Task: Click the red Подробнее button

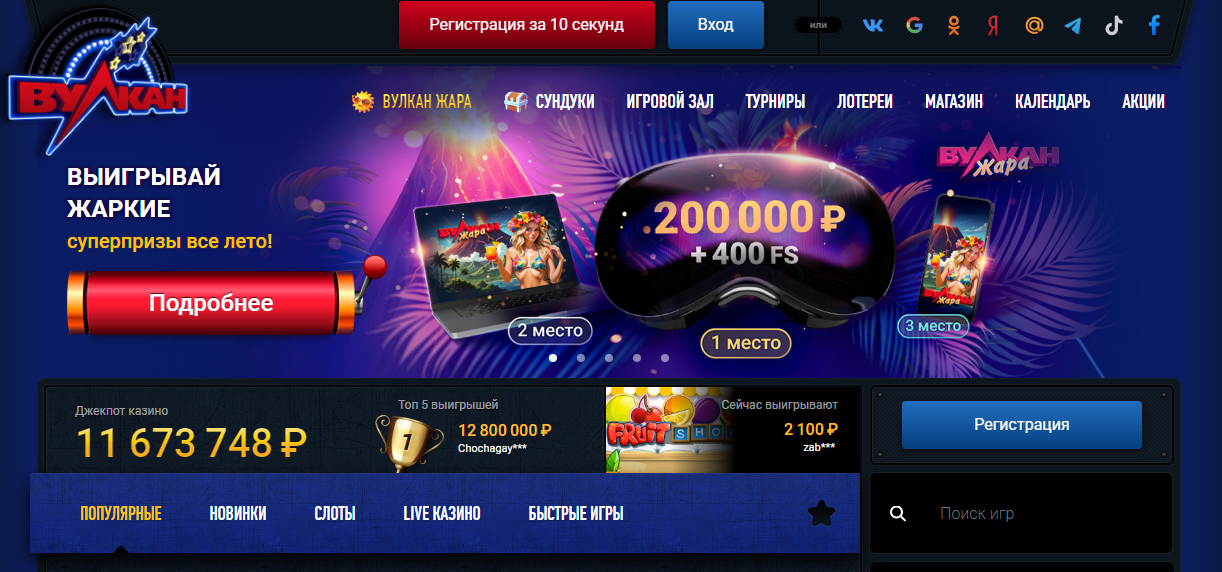Action: (x=211, y=303)
